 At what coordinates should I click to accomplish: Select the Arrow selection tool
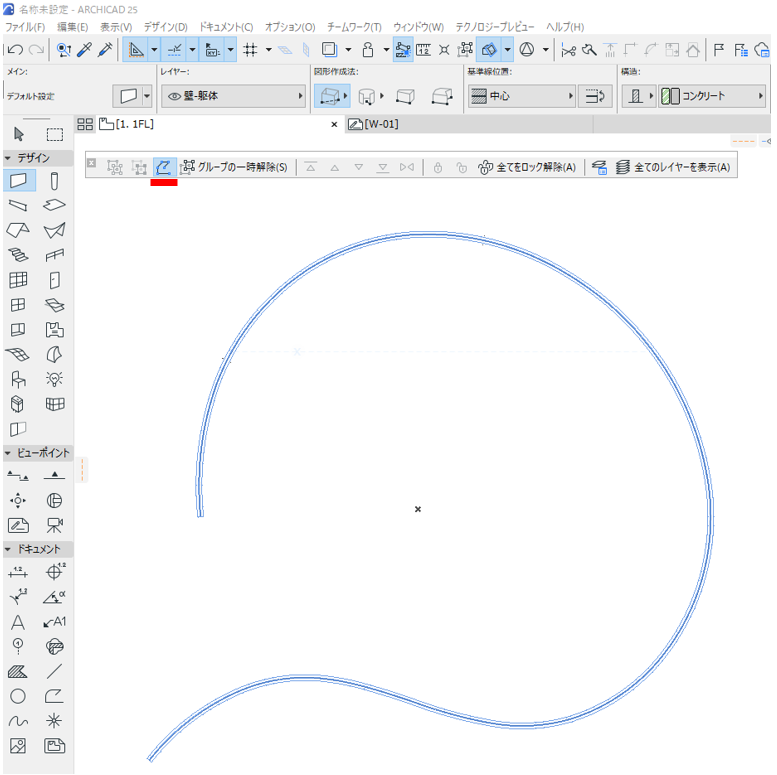coord(19,134)
